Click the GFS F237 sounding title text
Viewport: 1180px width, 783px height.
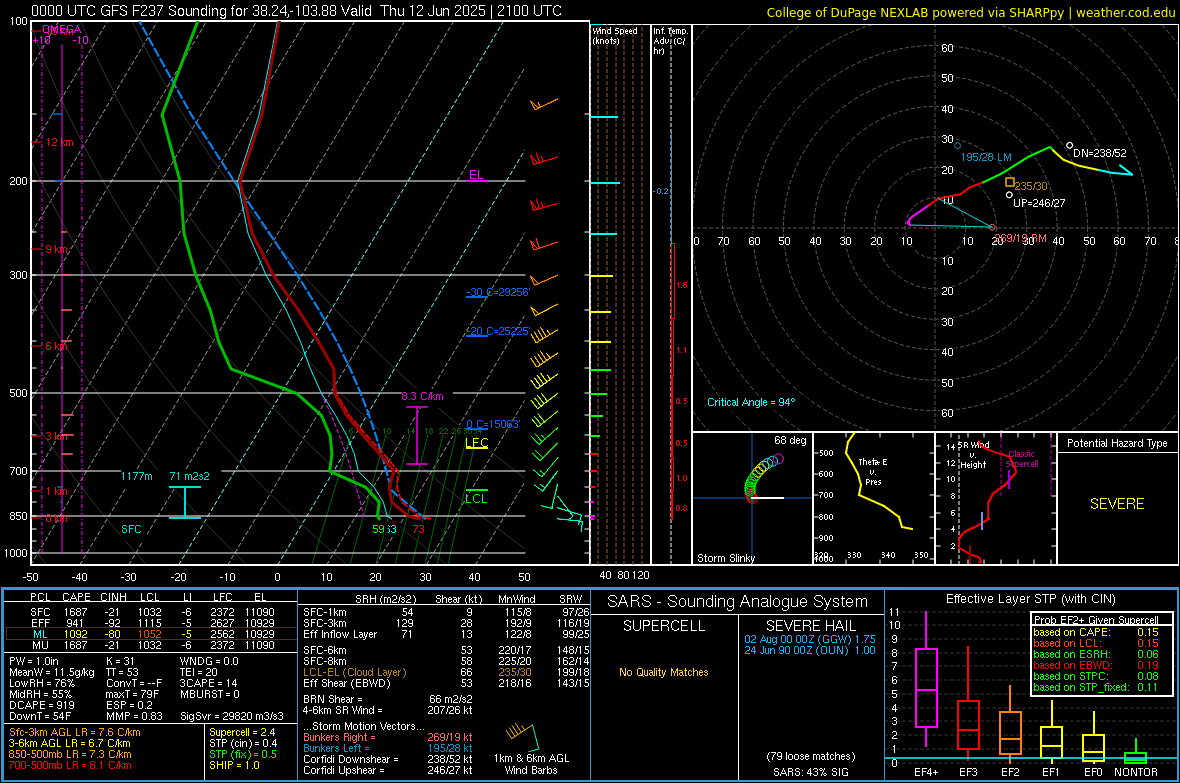tap(296, 11)
